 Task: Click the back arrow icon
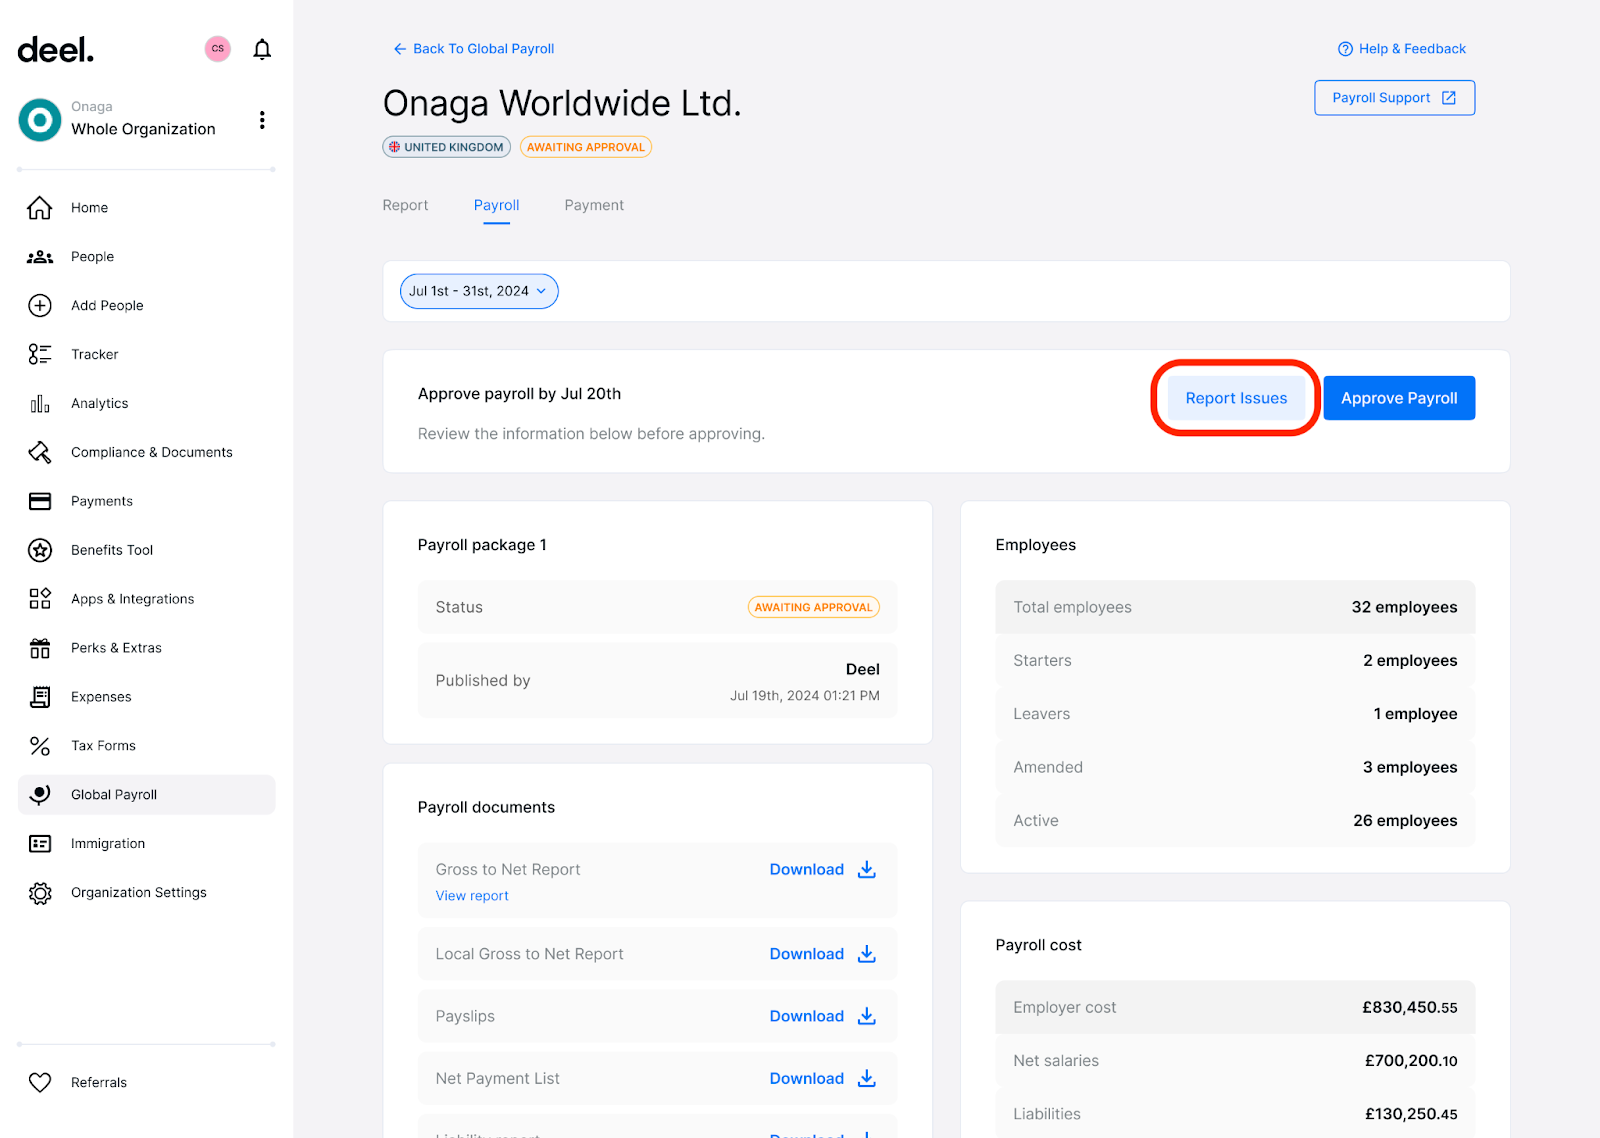pyautogui.click(x=400, y=49)
